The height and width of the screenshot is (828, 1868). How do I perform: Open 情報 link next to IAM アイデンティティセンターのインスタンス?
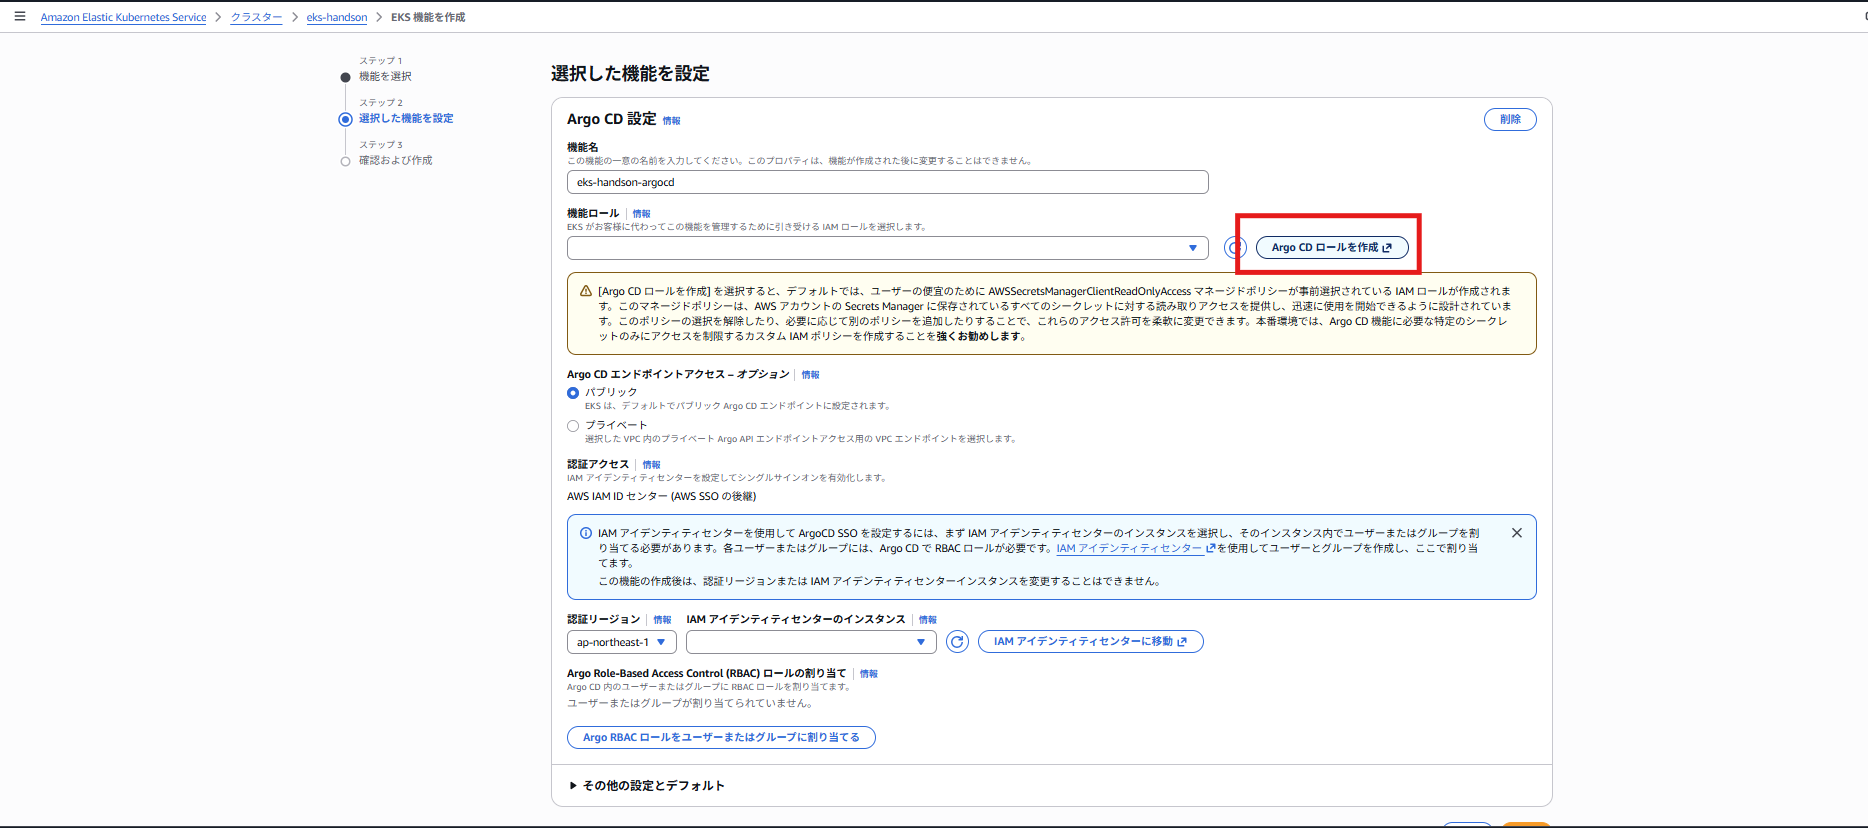click(927, 620)
